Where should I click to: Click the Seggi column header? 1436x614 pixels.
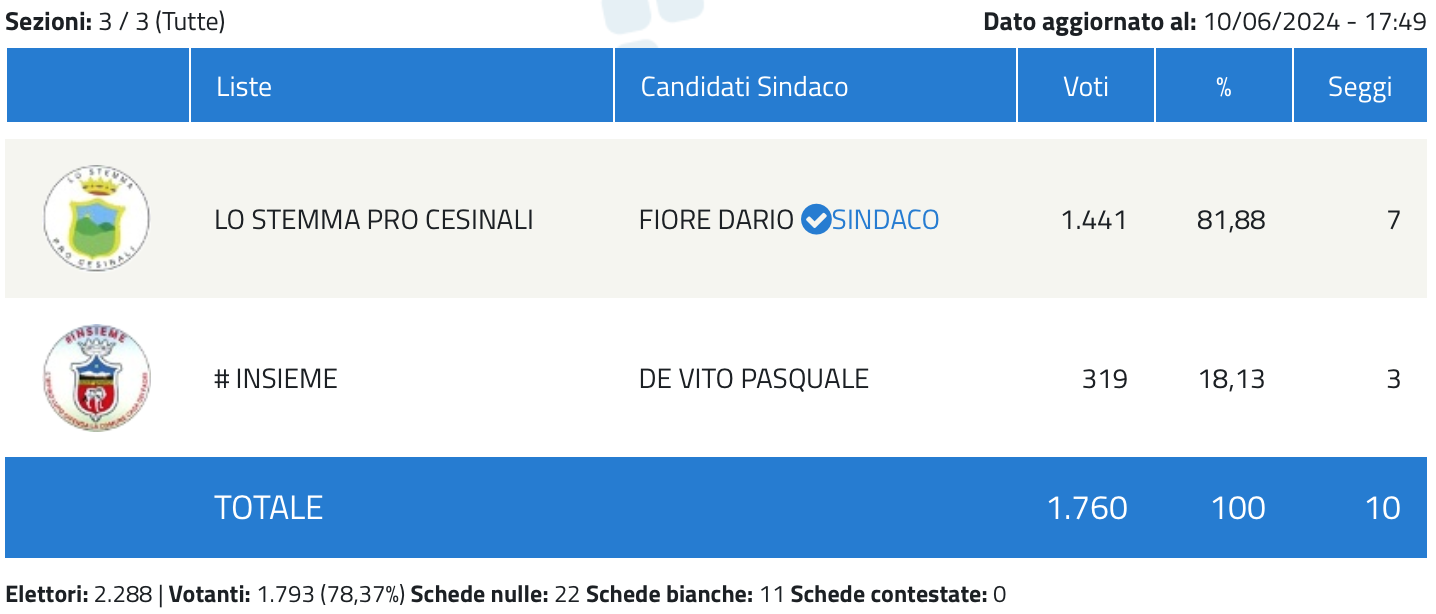[1360, 86]
